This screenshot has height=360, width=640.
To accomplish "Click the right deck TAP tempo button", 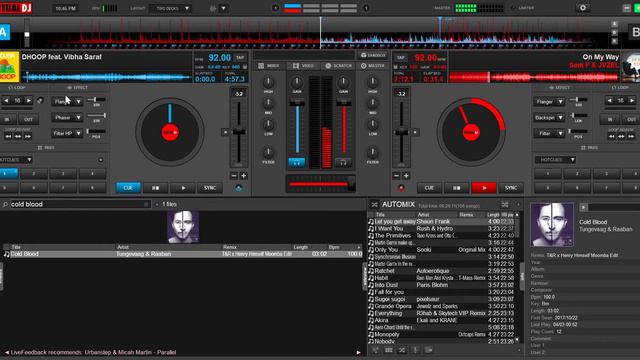I will tap(401, 58).
